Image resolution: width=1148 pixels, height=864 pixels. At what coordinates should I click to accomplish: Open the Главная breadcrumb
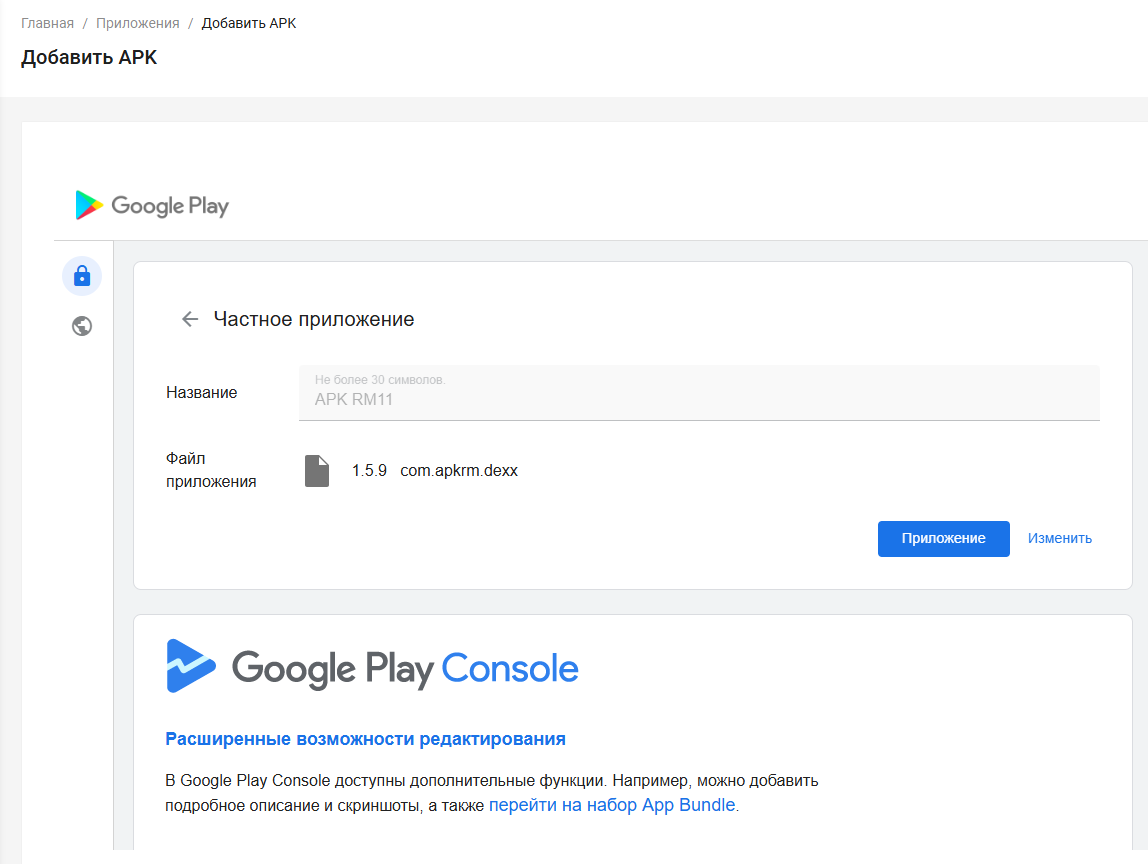tap(47, 23)
